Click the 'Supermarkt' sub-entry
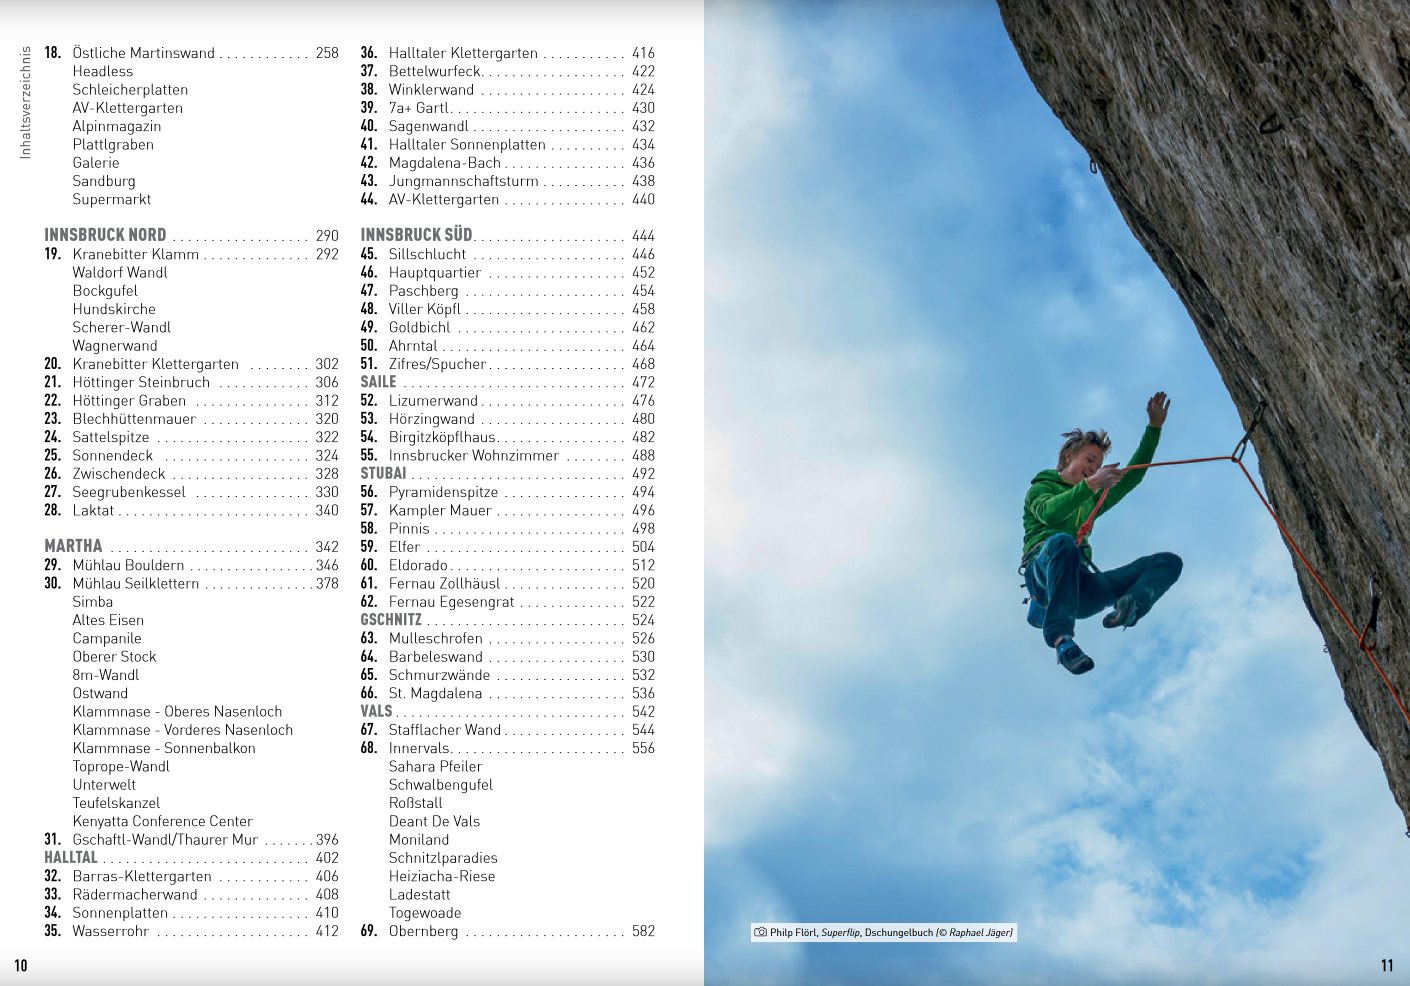The width and height of the screenshot is (1410, 986). (112, 199)
